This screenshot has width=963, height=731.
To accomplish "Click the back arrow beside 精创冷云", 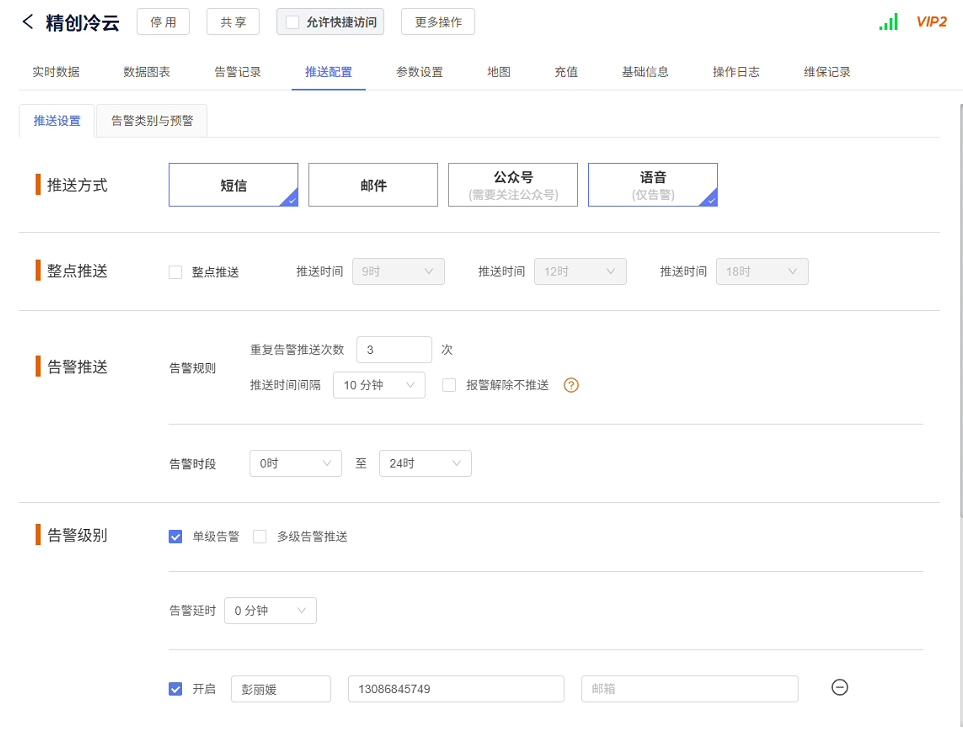I will coord(28,22).
